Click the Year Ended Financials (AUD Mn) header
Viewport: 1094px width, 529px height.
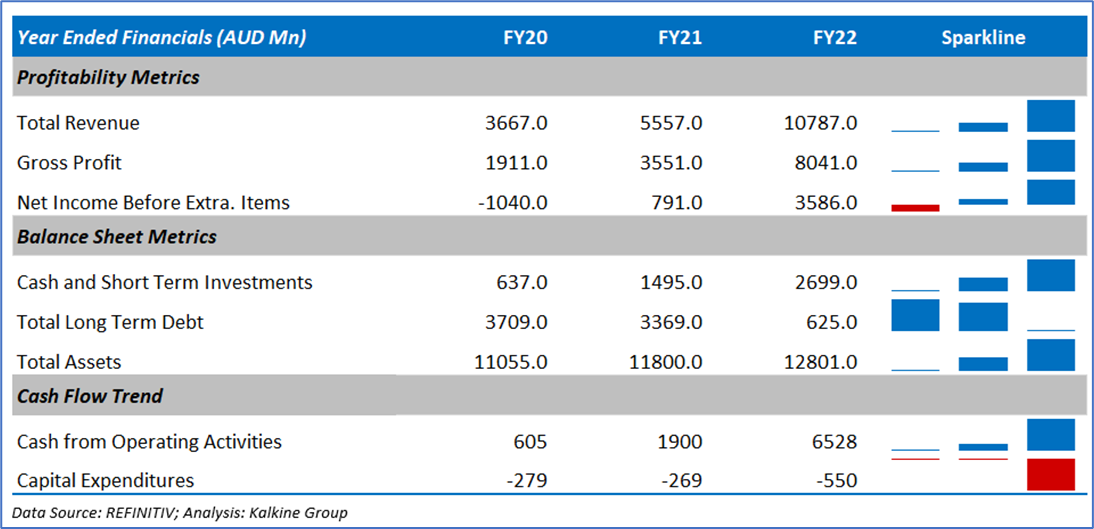click(x=161, y=38)
